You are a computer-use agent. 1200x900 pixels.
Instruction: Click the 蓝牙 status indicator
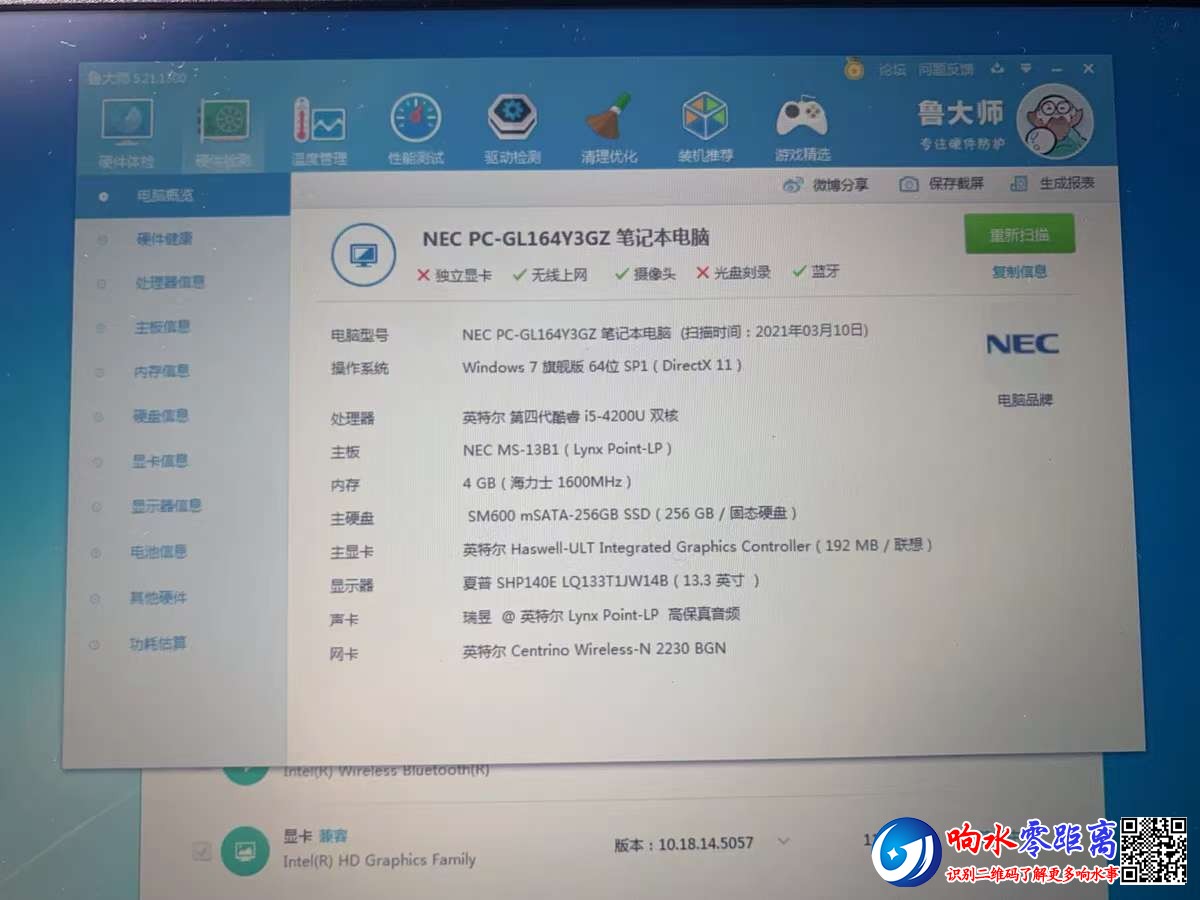816,272
